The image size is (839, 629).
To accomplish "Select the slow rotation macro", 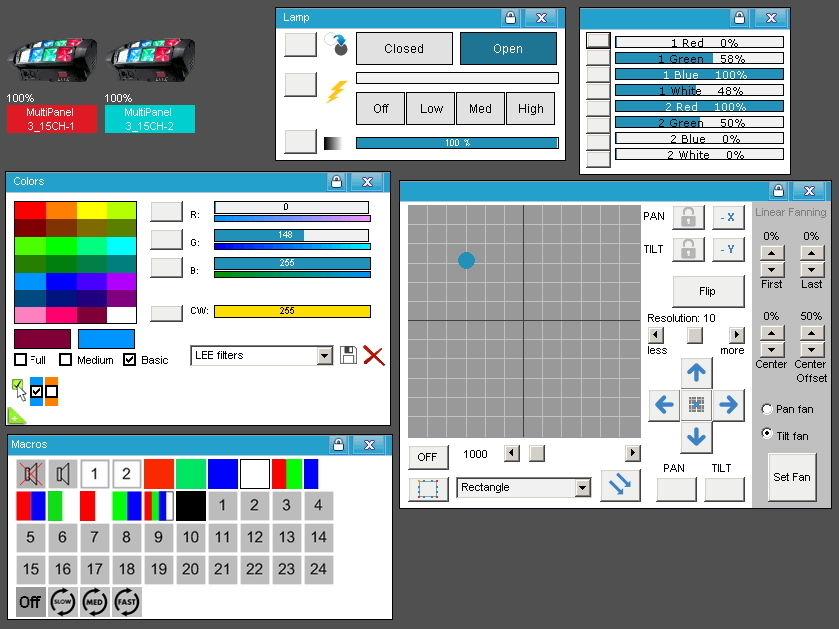I will tap(63, 602).
